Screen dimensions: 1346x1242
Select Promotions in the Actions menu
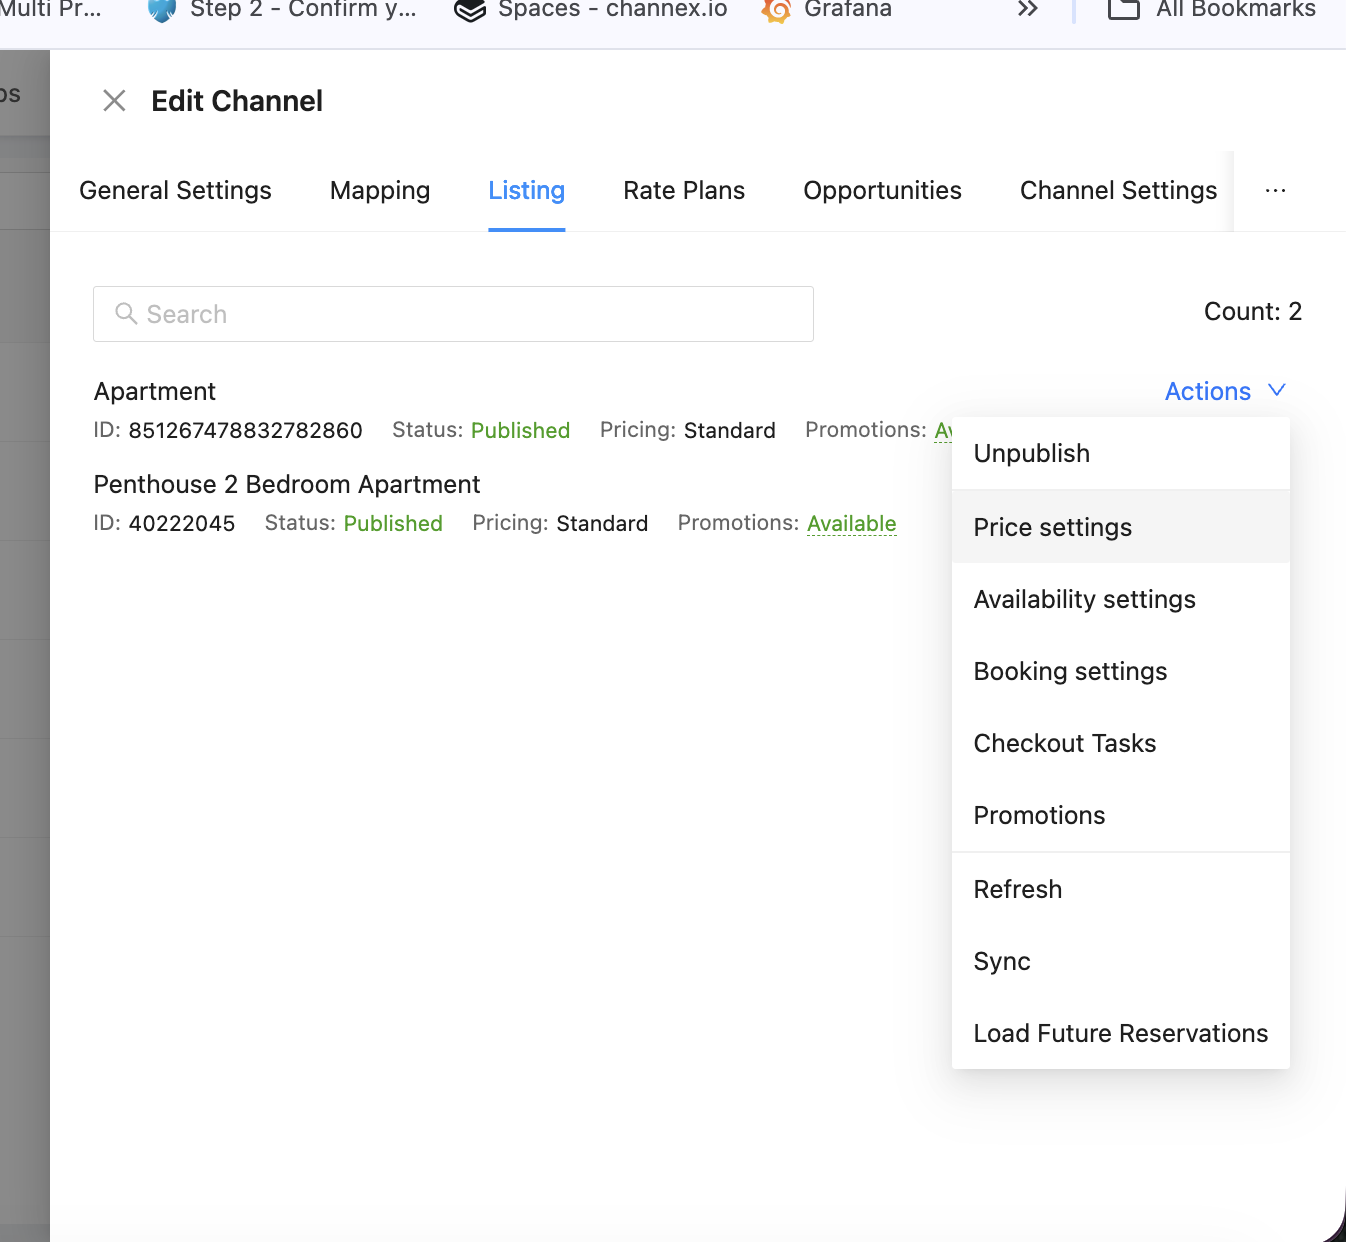pos(1120,815)
